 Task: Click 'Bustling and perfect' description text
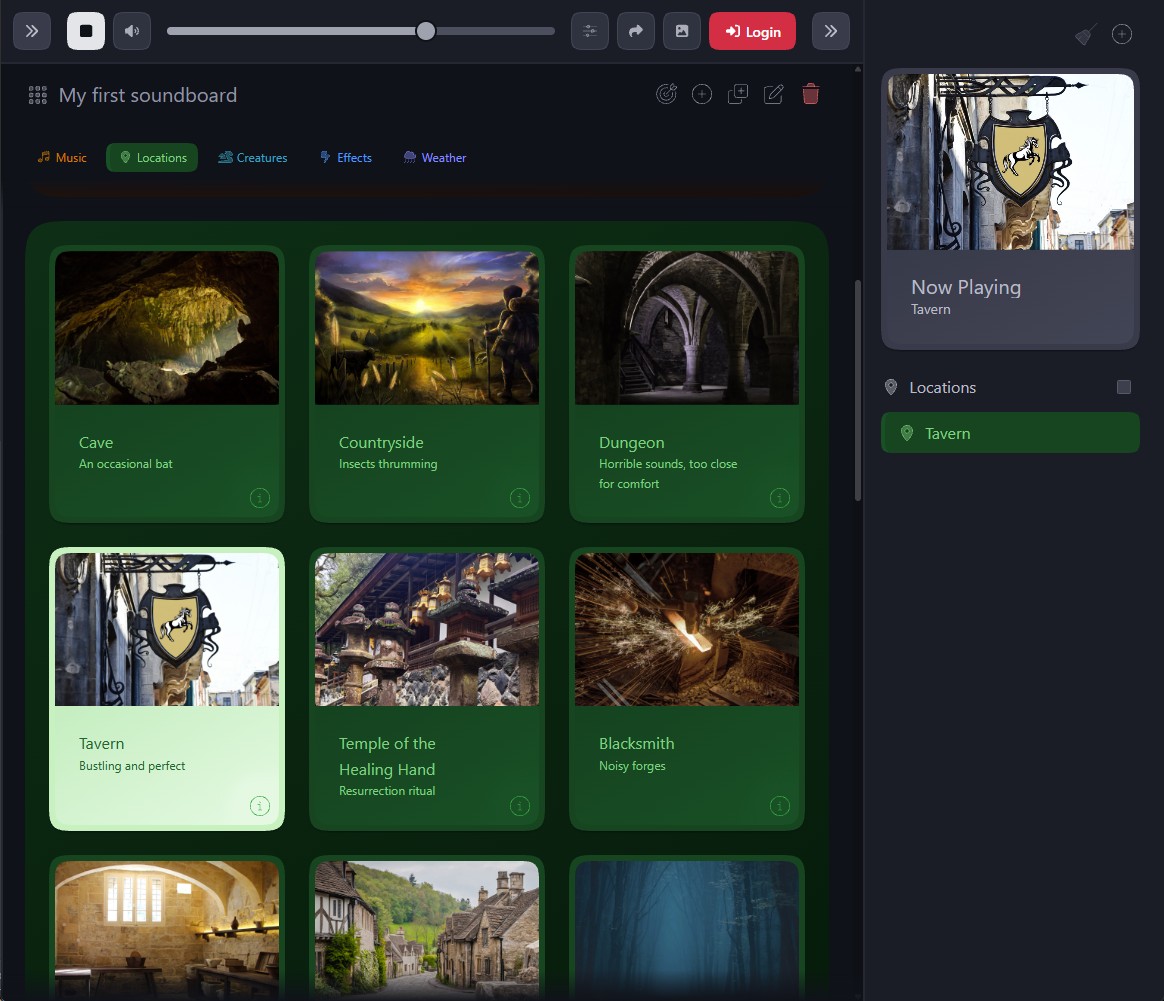132,766
